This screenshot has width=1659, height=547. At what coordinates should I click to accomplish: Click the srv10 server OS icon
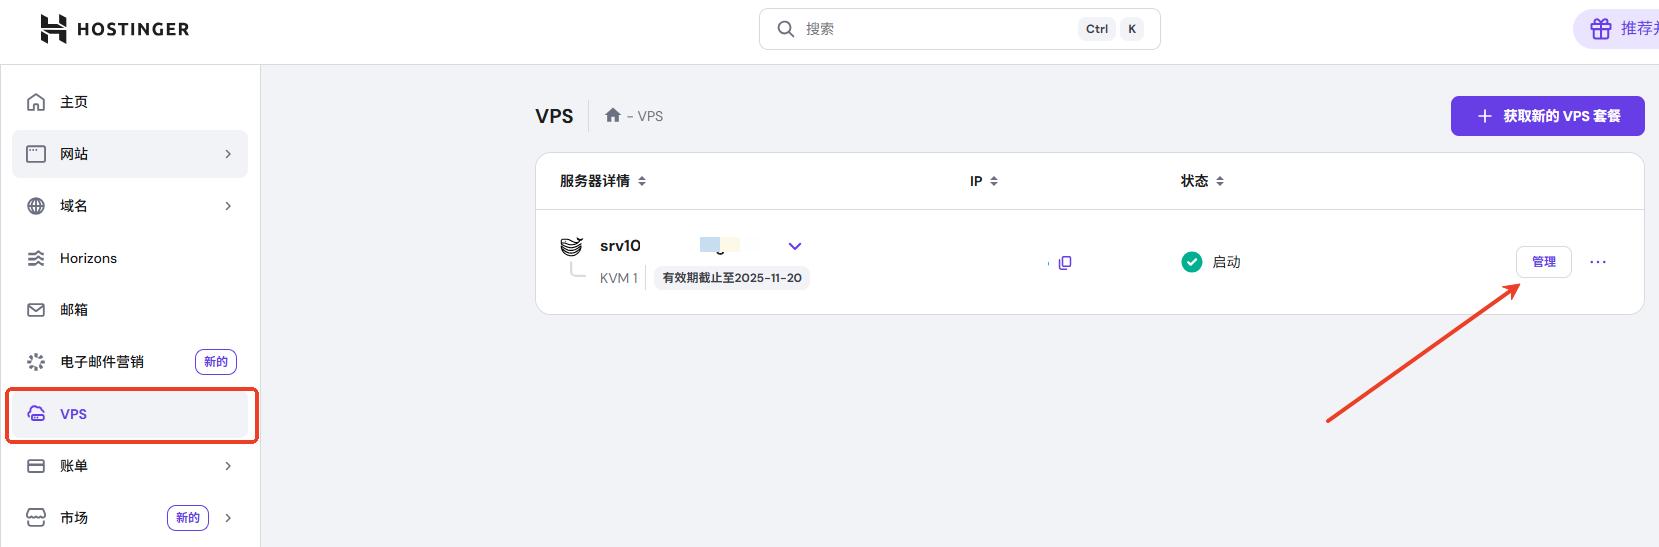pyautogui.click(x=571, y=246)
